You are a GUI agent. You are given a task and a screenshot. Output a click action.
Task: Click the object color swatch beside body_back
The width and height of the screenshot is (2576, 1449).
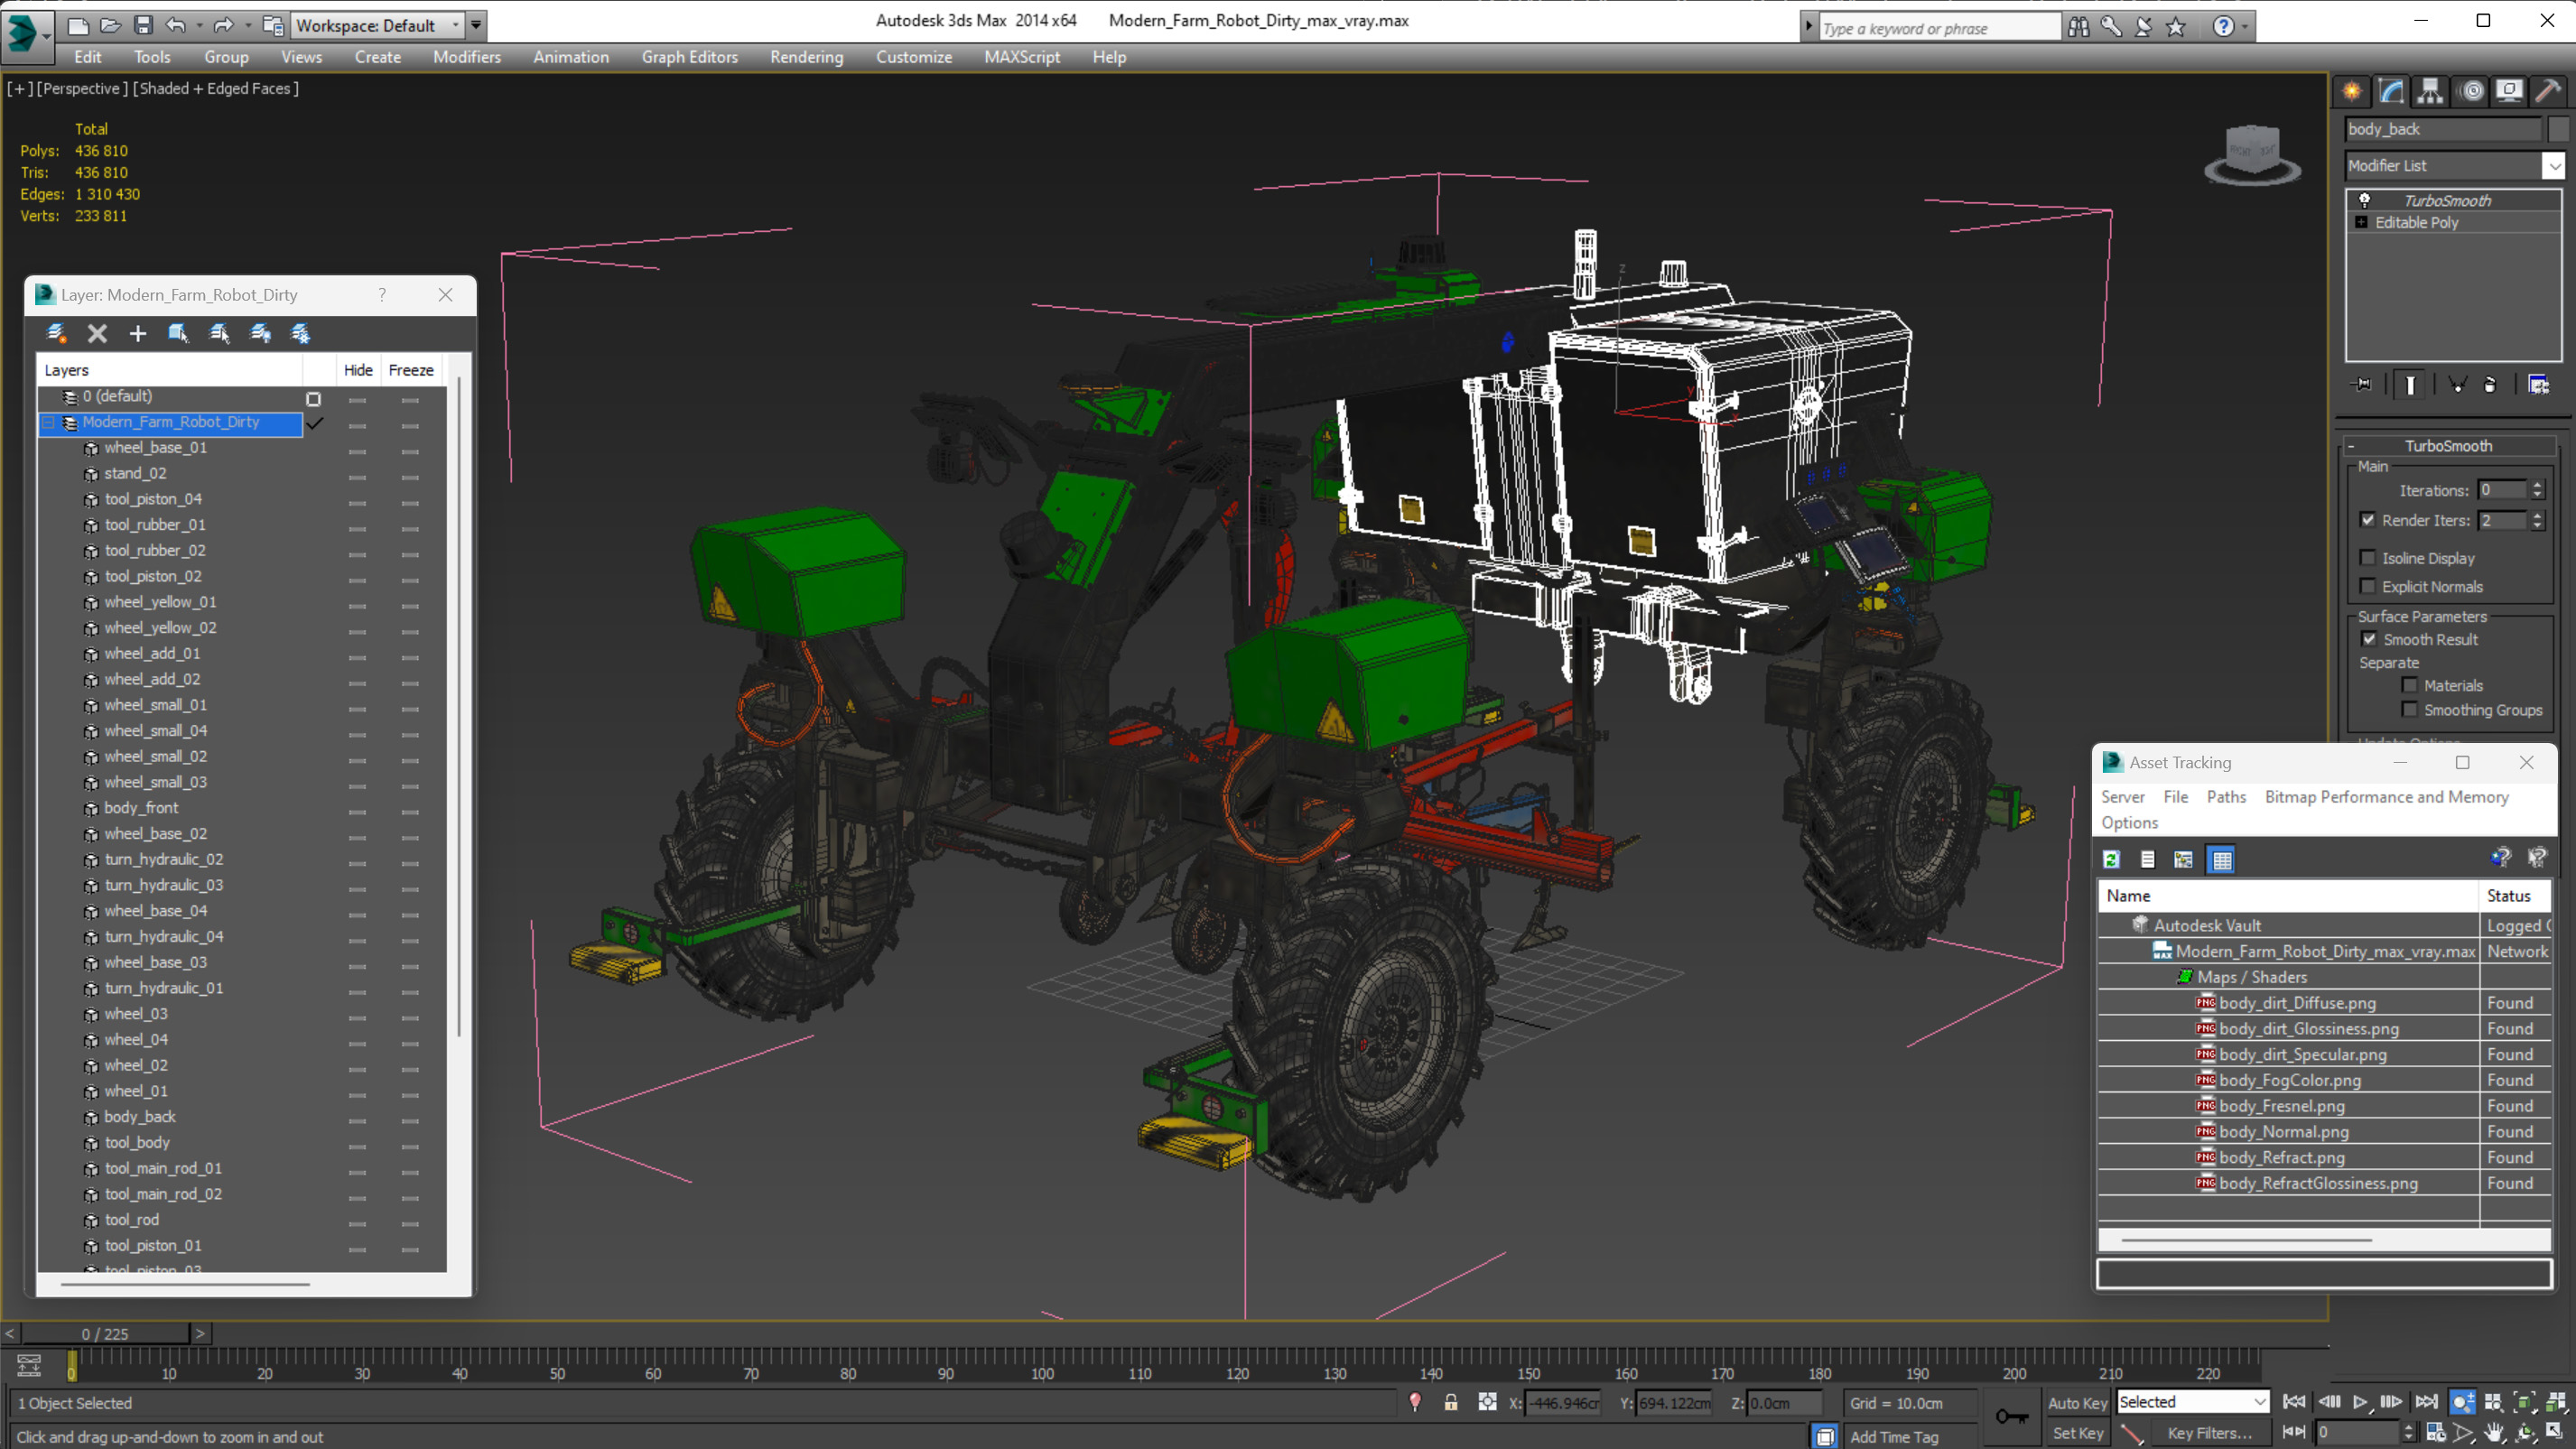(x=2557, y=129)
